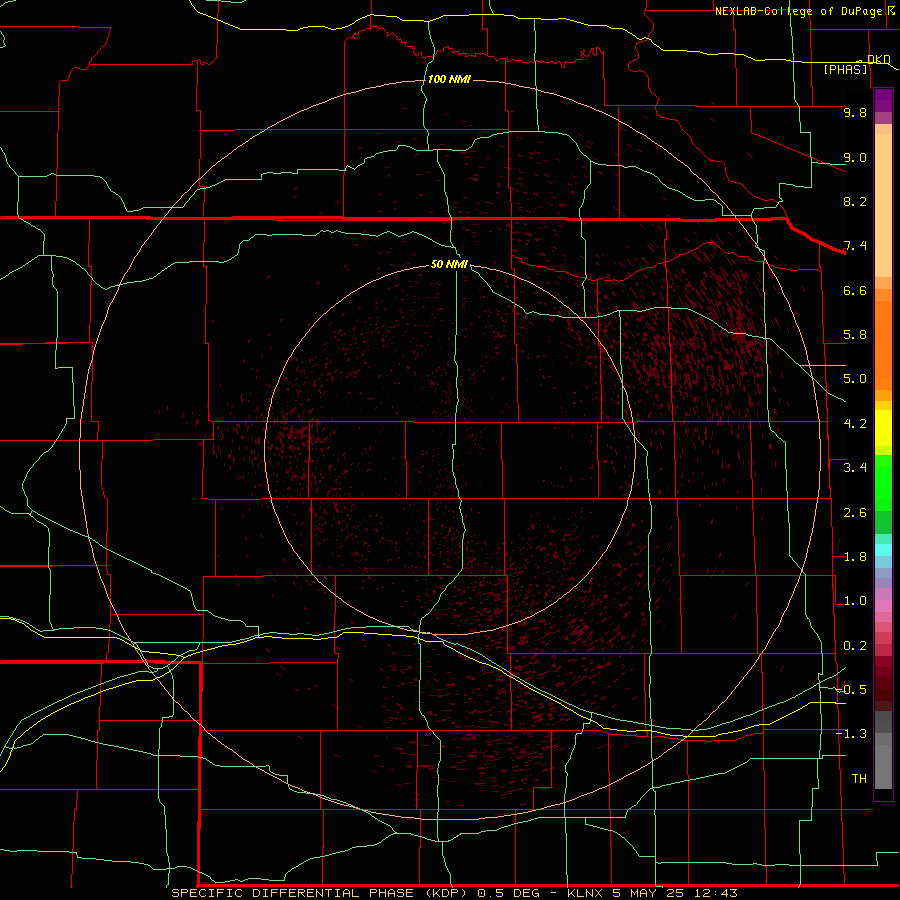This screenshot has width=900, height=900.
Task: Select the 100 NMI range ring label
Action: (x=449, y=79)
